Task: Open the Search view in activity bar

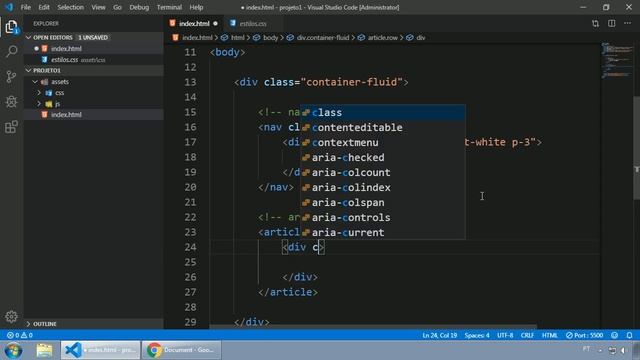Action: click(x=11, y=51)
